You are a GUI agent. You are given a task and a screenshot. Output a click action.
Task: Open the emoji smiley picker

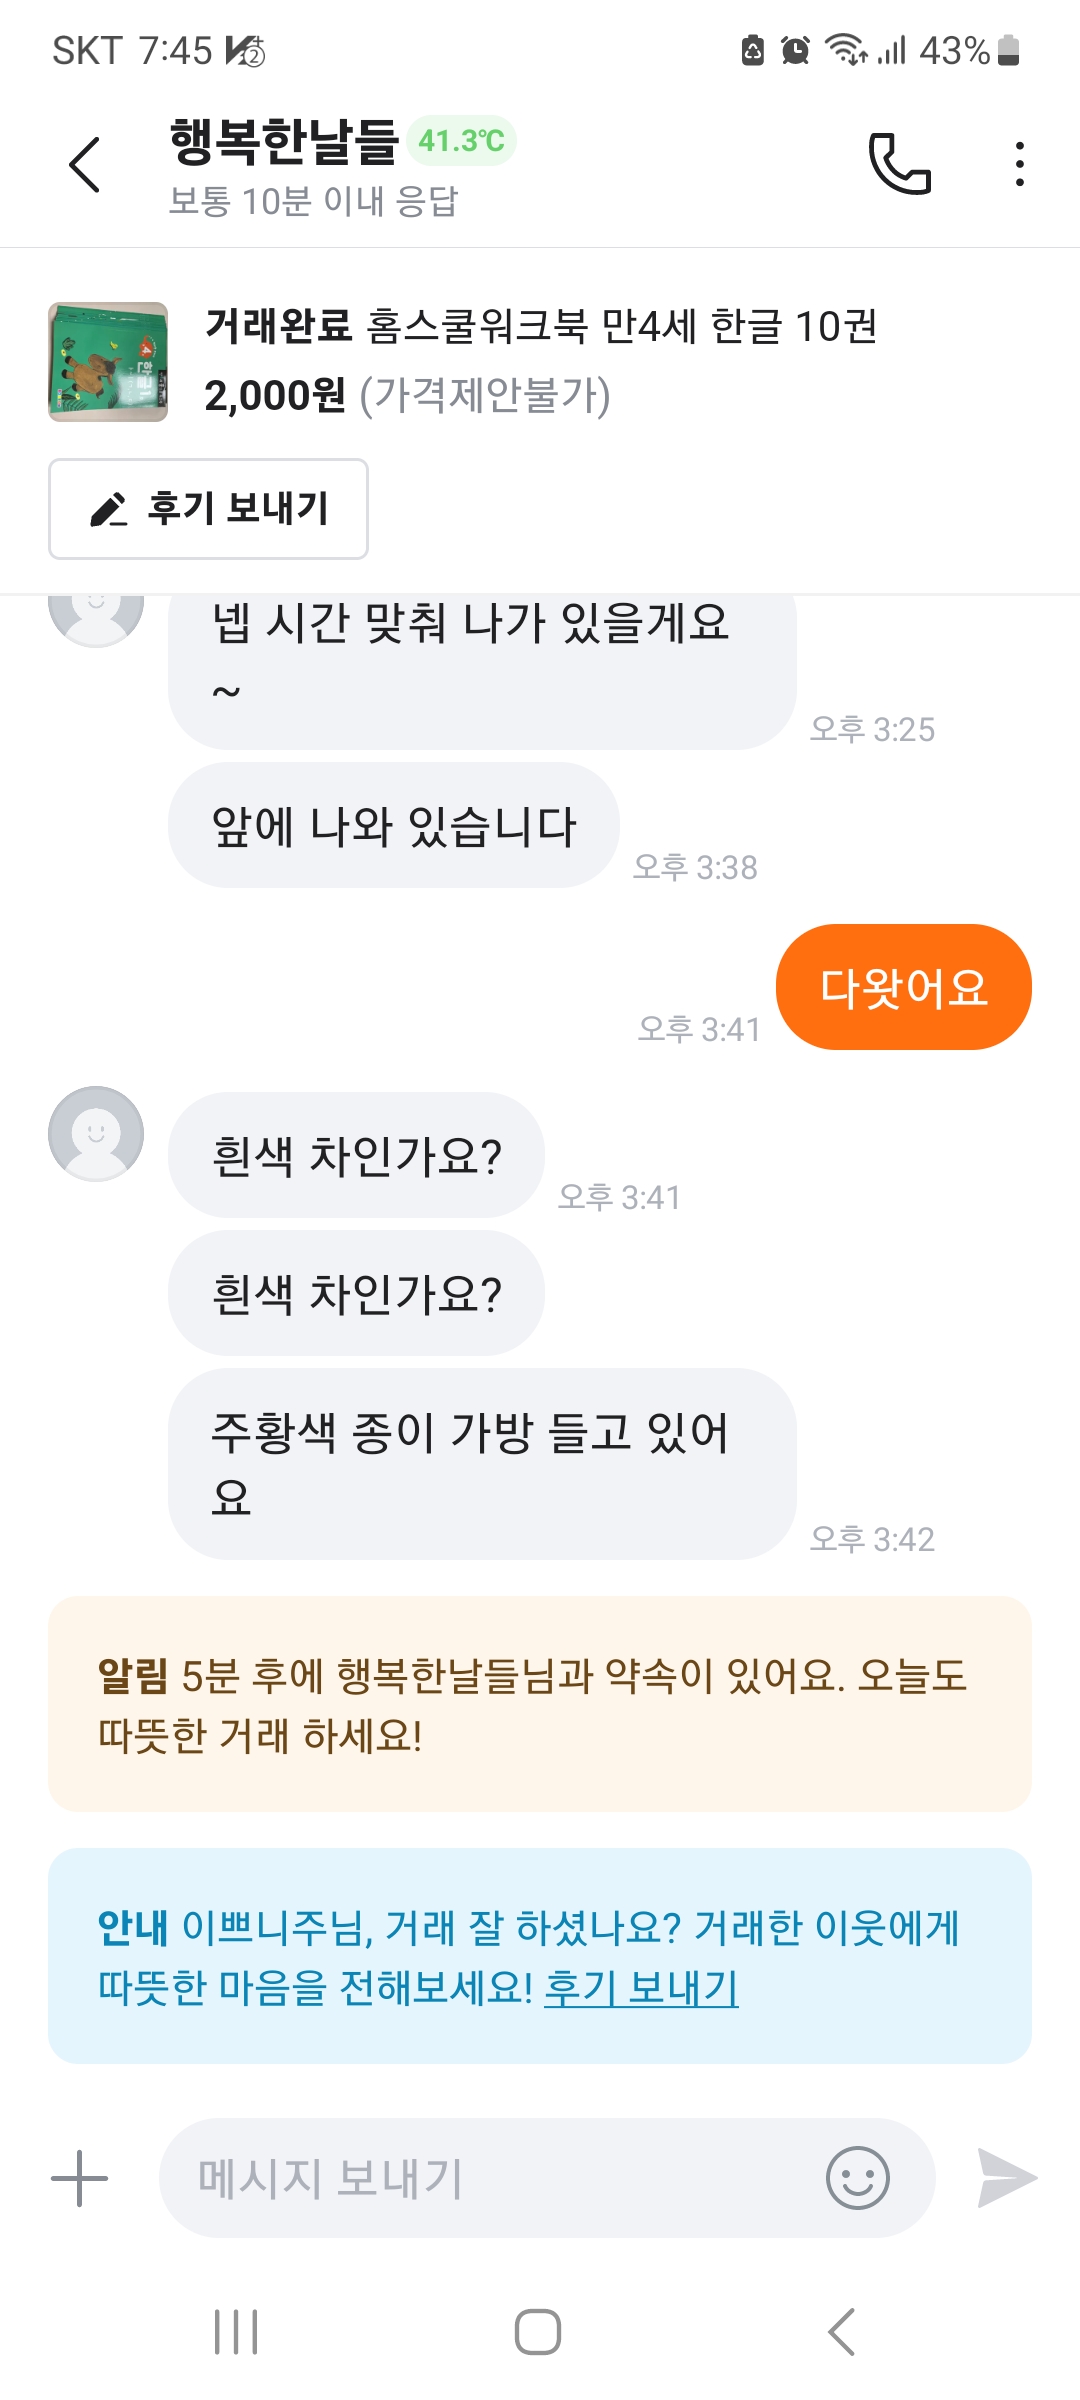(857, 2178)
